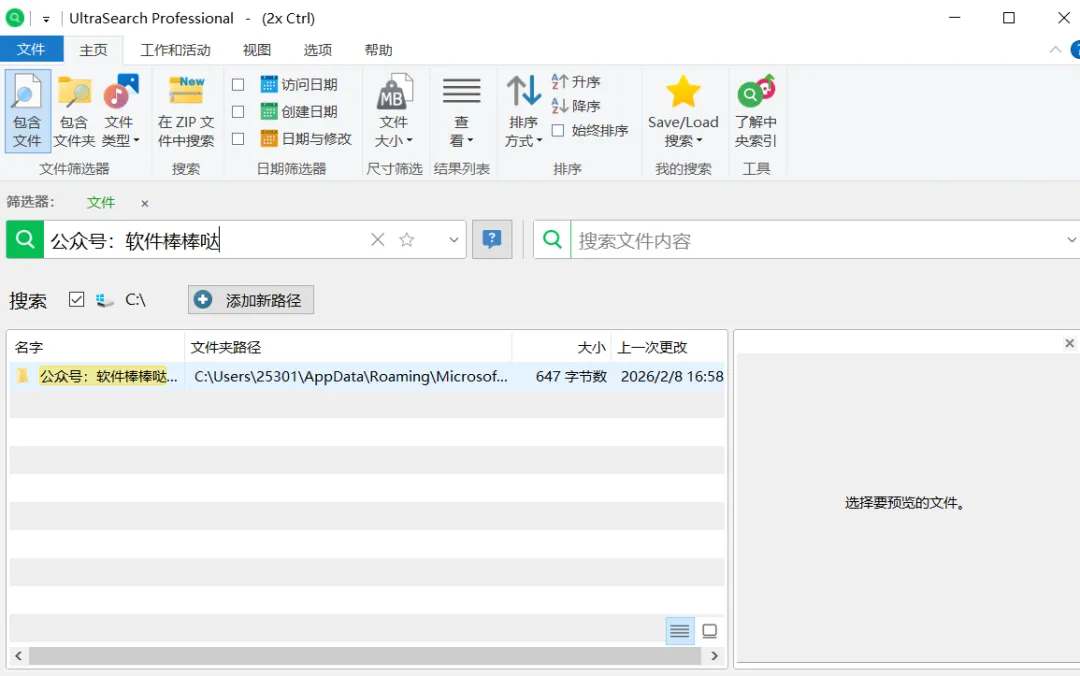Open the File (文件) menu tab
Viewport: 1080px width, 676px height.
point(31,50)
